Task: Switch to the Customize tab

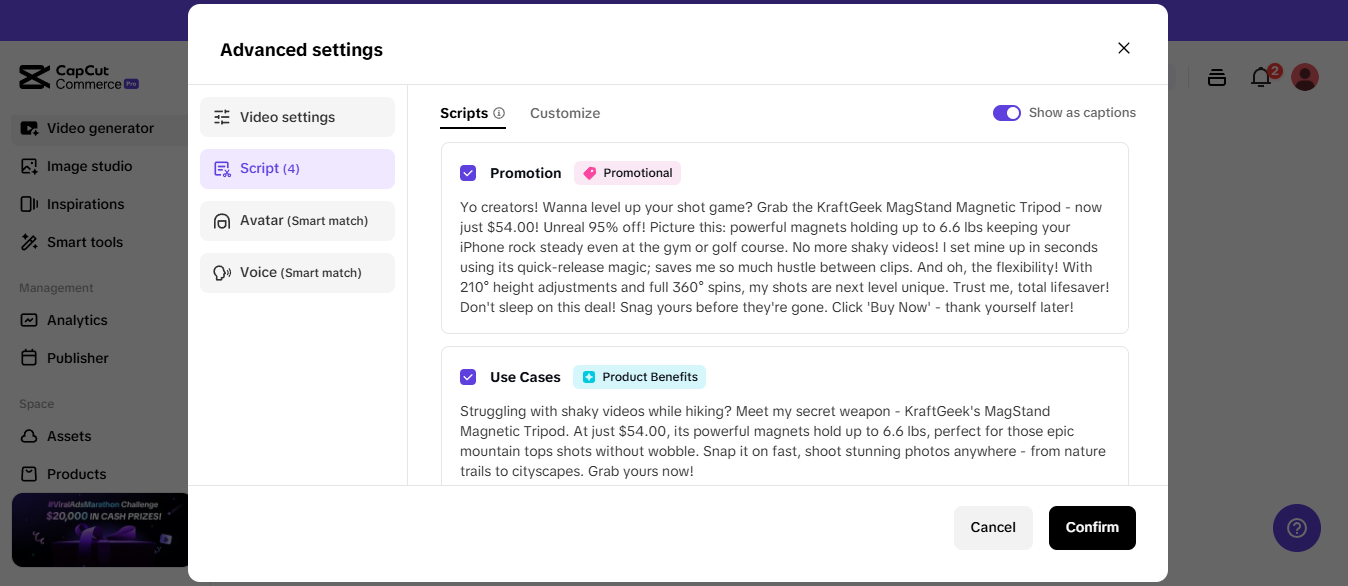Action: click(x=565, y=114)
